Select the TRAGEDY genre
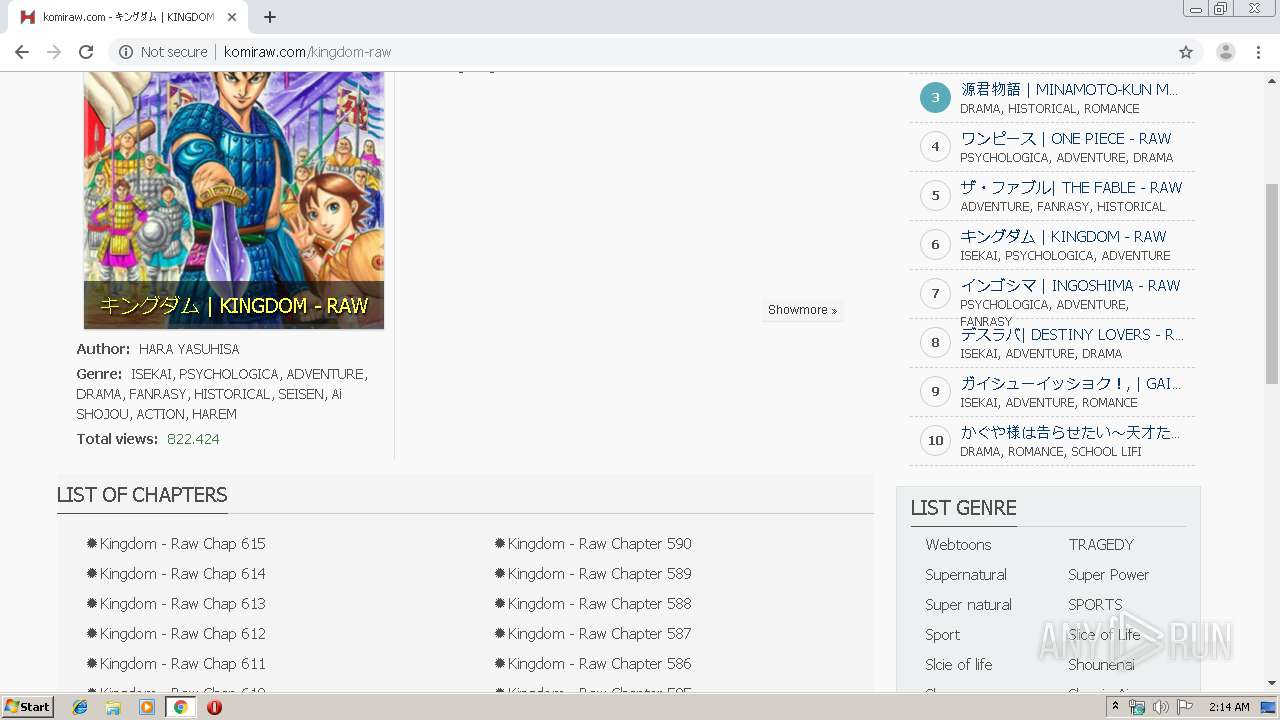 click(1101, 545)
